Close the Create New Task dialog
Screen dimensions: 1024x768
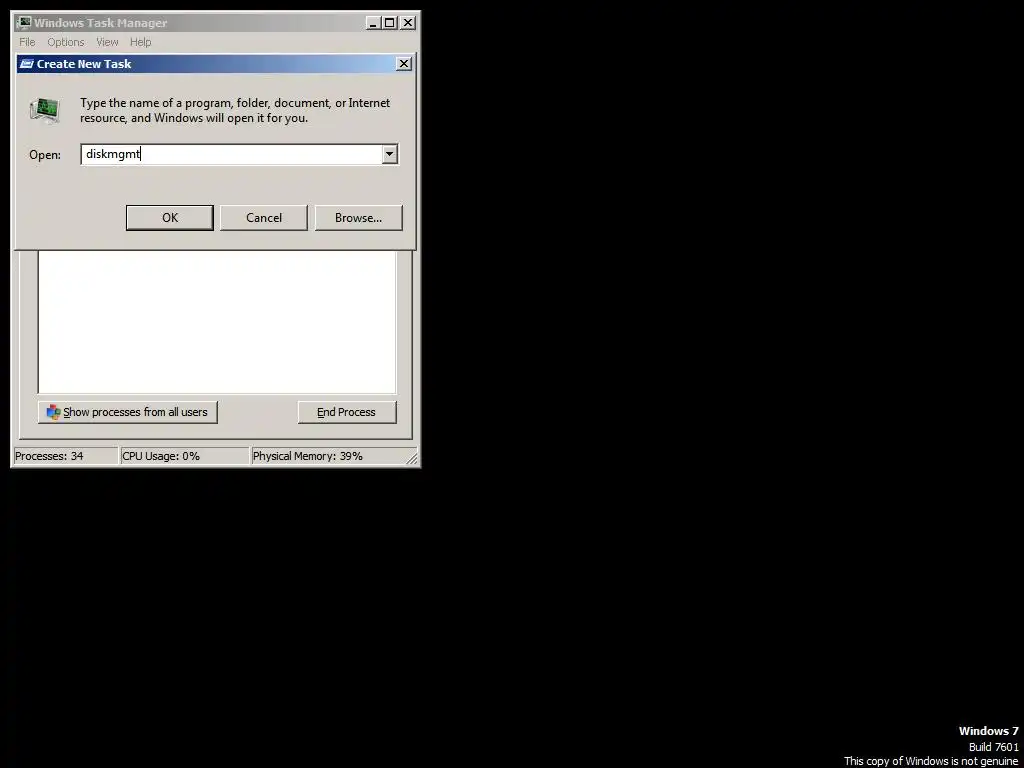(x=404, y=63)
